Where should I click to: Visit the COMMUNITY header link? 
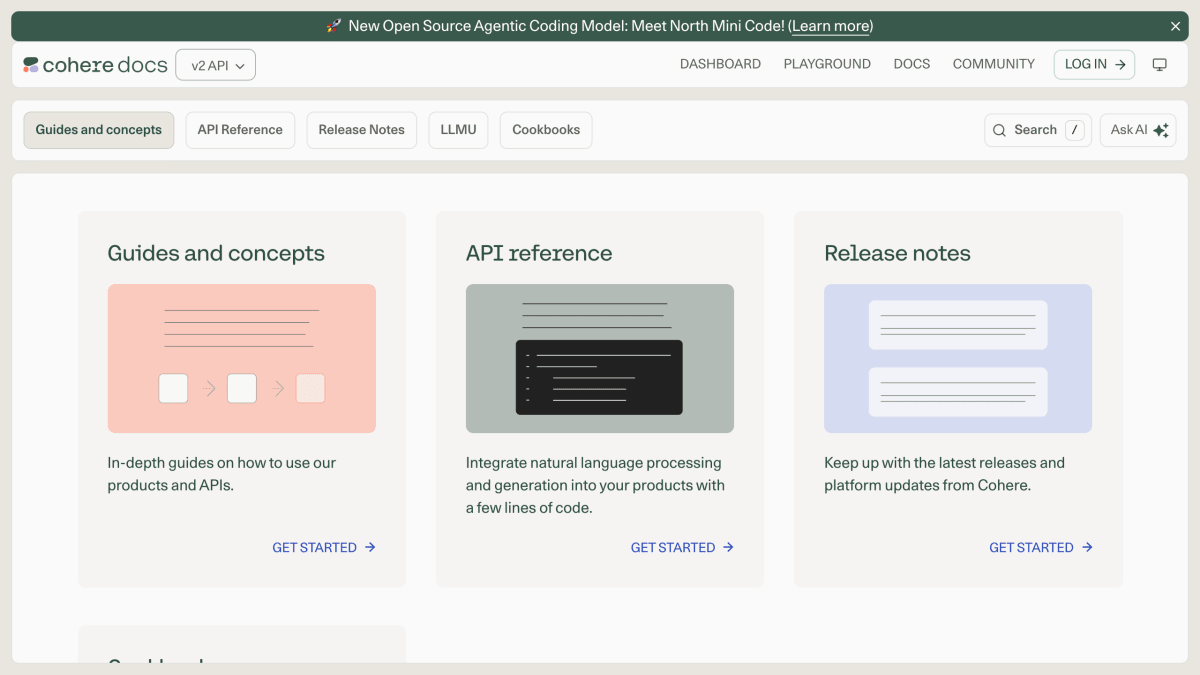click(x=994, y=64)
